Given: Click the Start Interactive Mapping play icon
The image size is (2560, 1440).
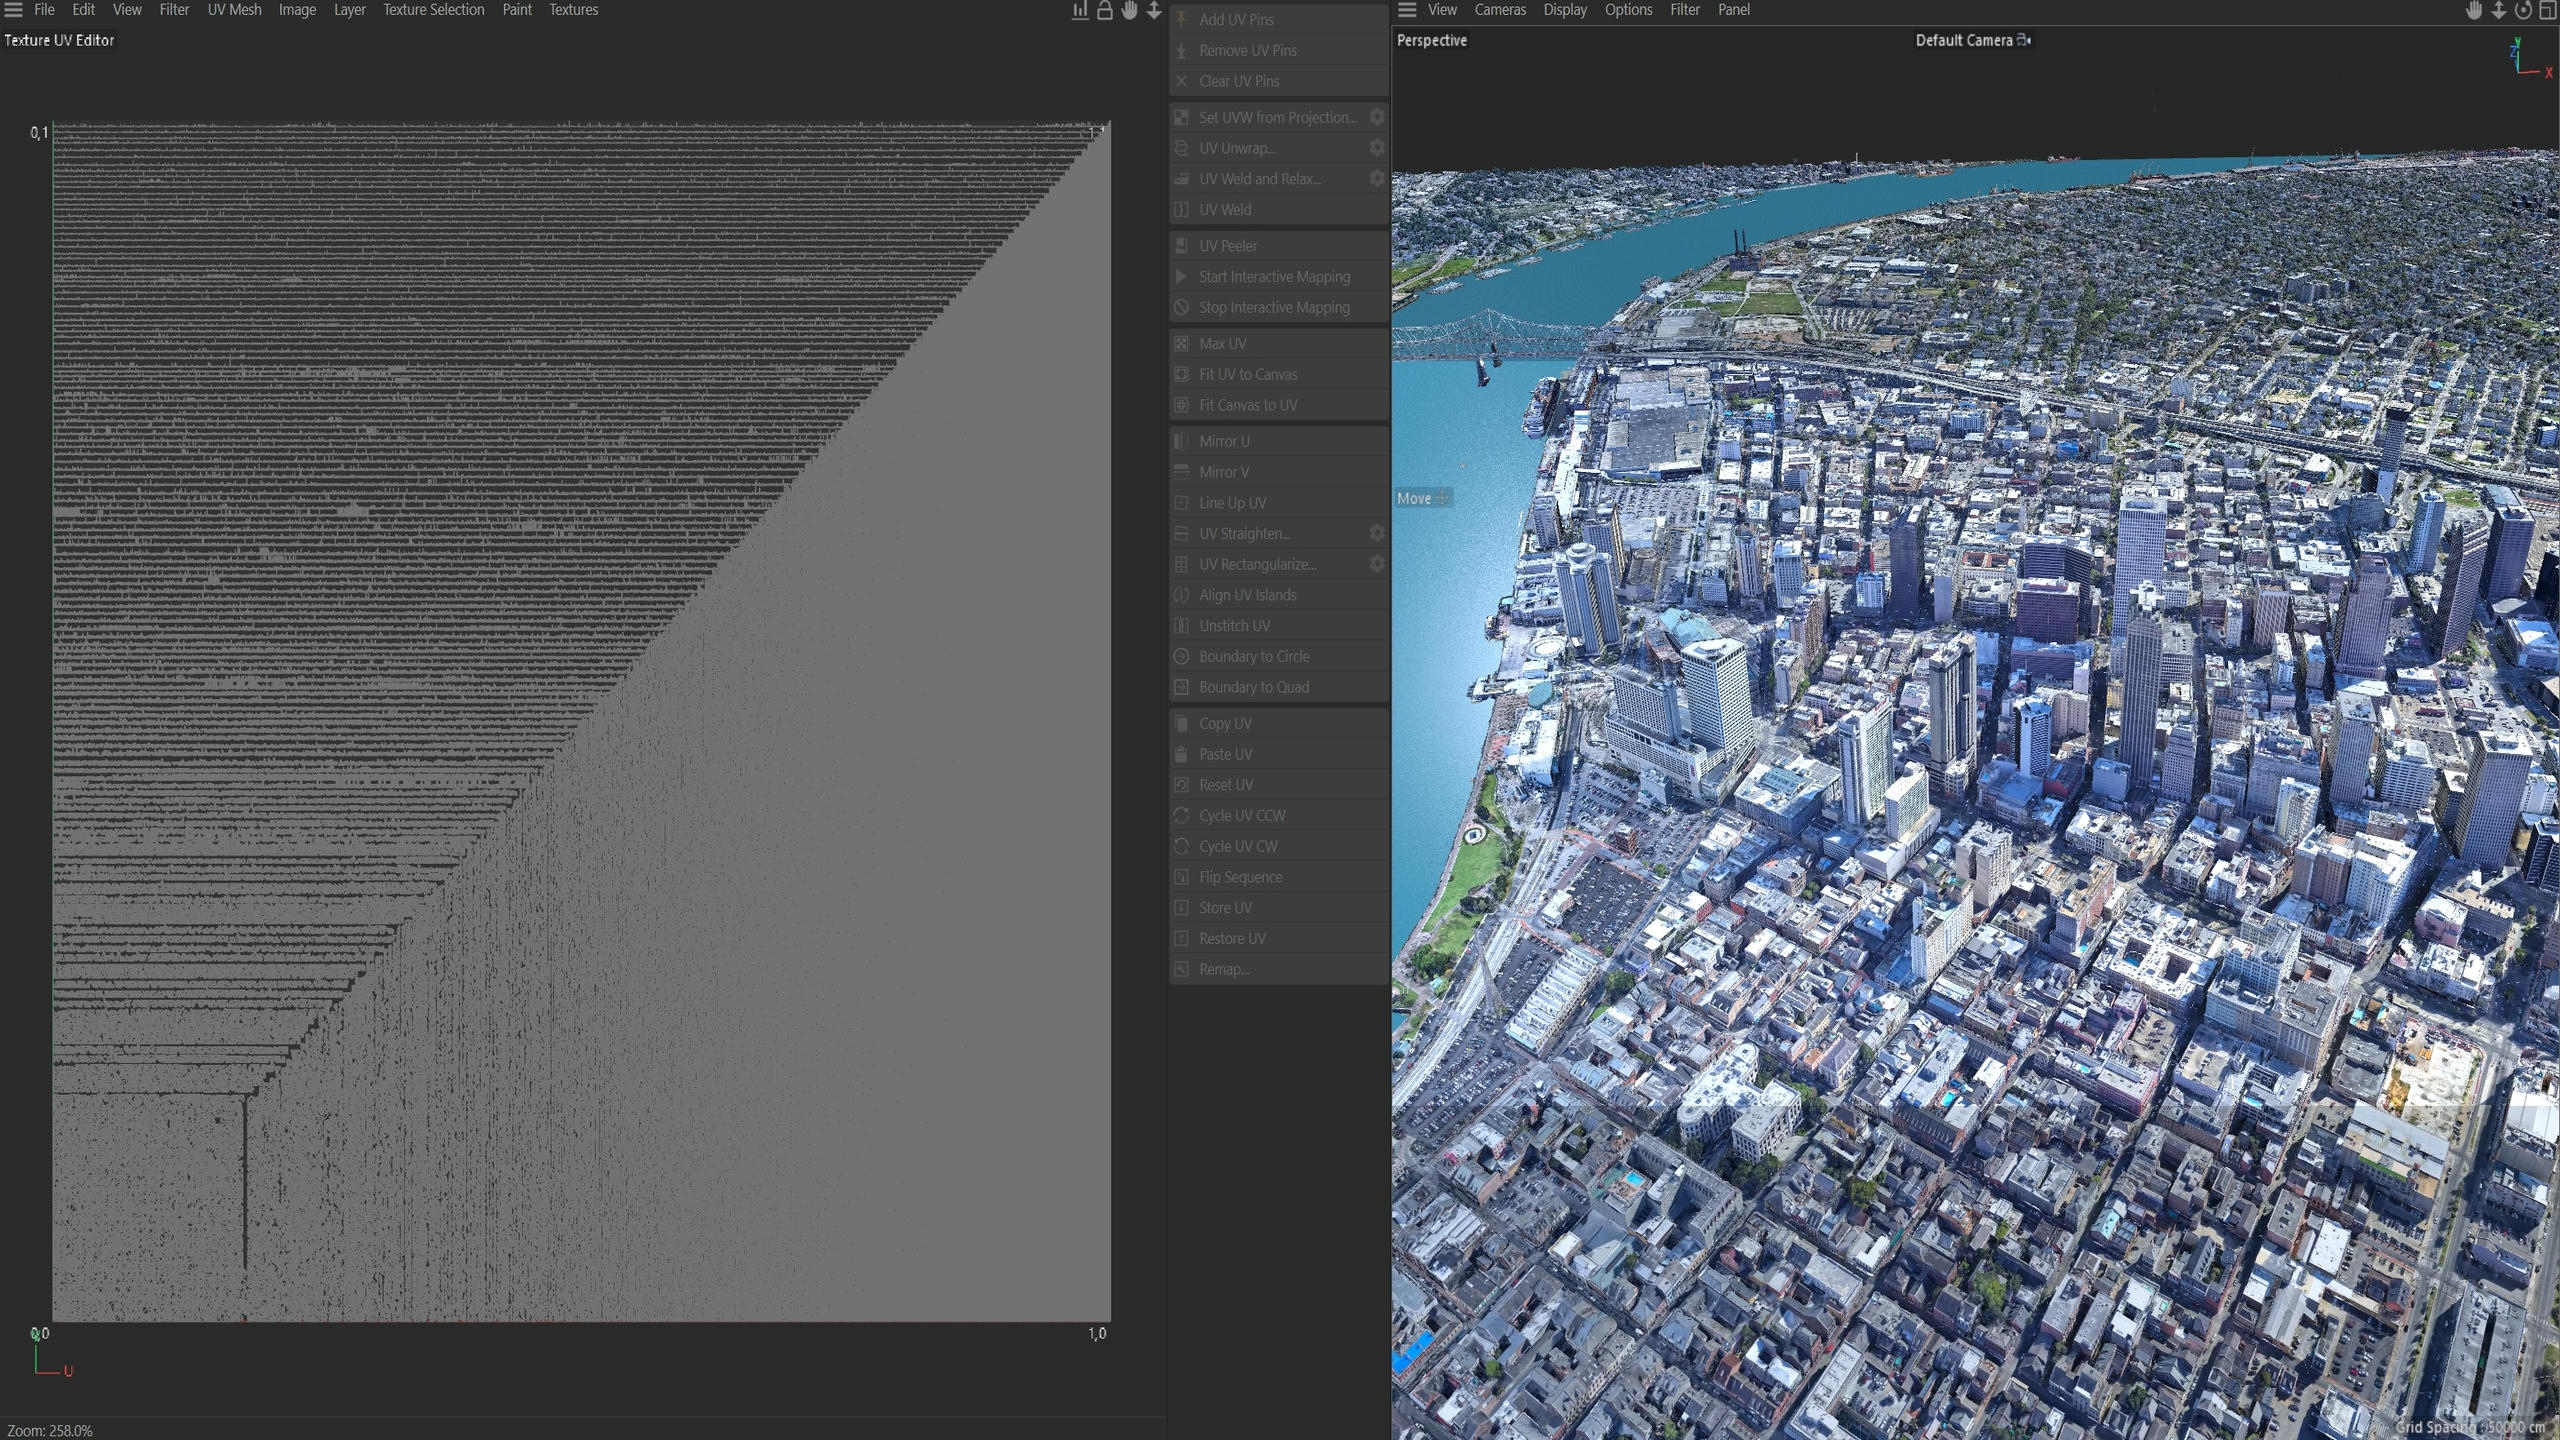Looking at the screenshot, I should [x=1181, y=276].
